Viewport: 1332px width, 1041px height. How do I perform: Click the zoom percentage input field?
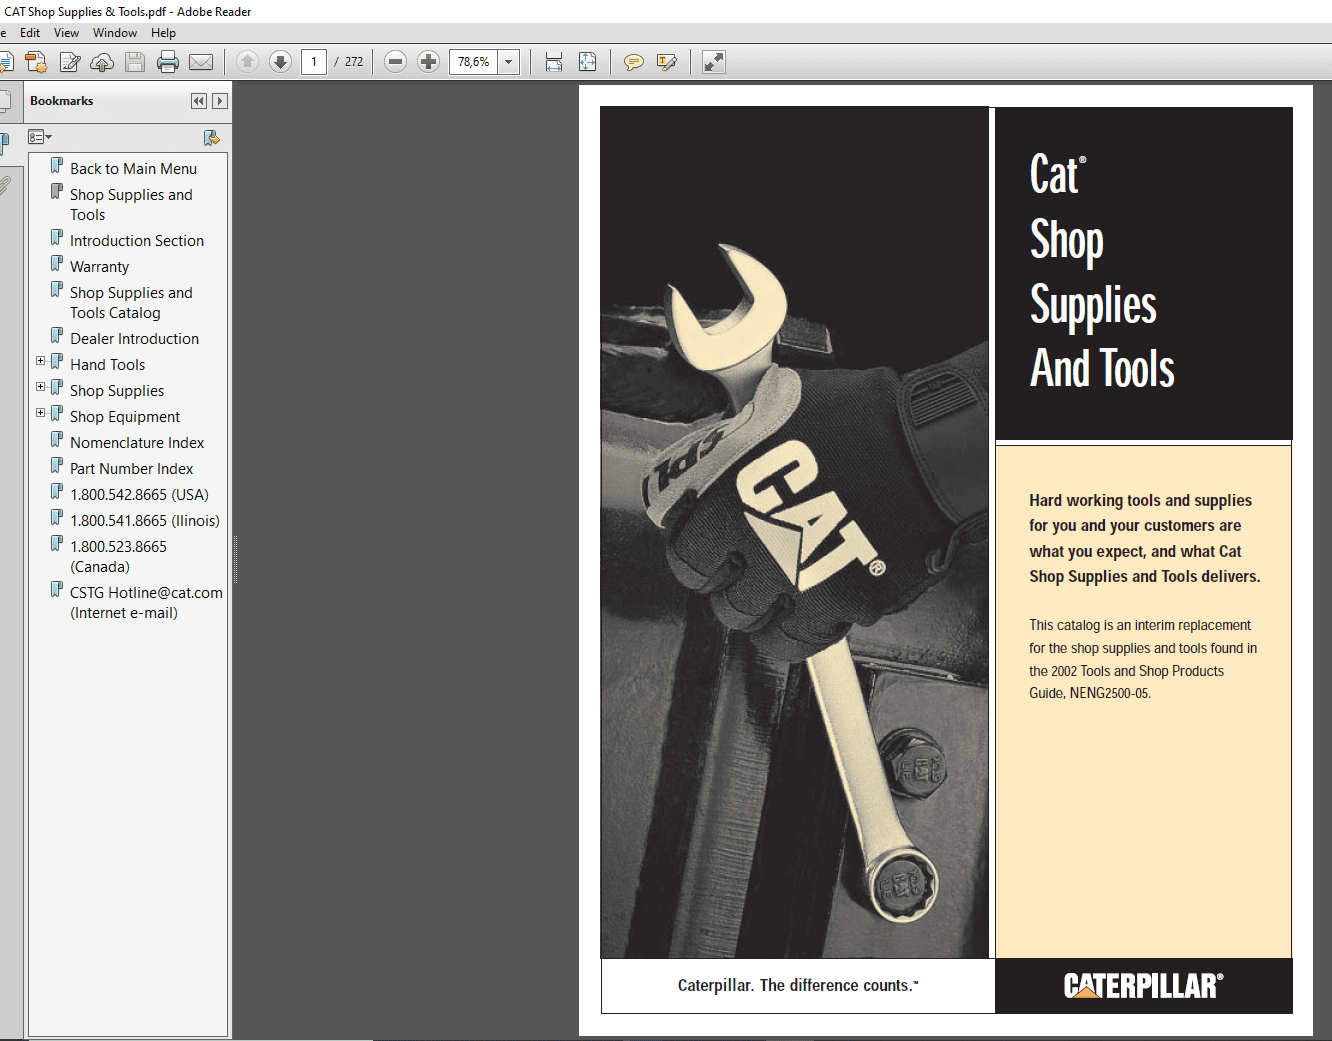tap(474, 62)
